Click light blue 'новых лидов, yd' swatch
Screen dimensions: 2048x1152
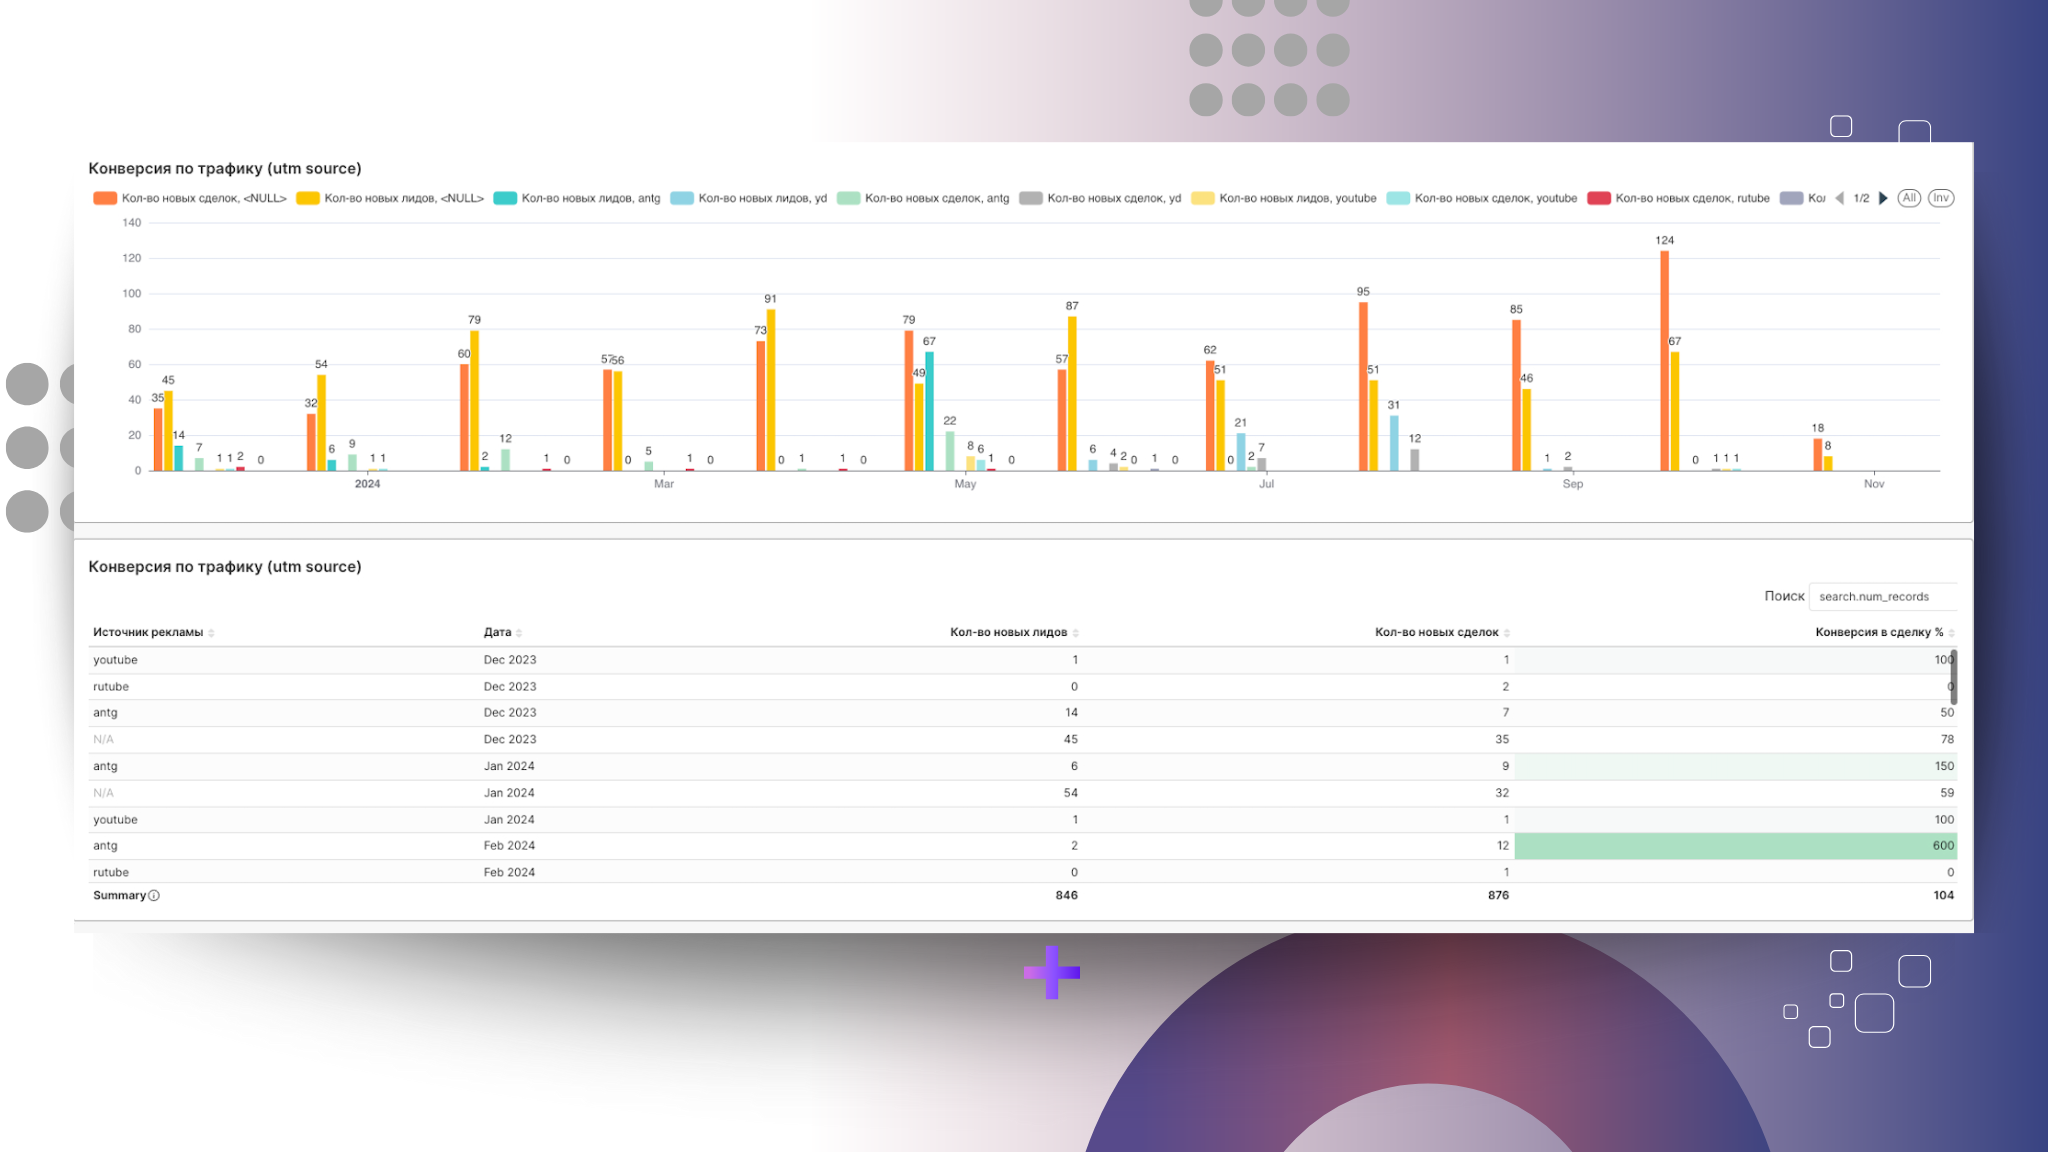(681, 198)
